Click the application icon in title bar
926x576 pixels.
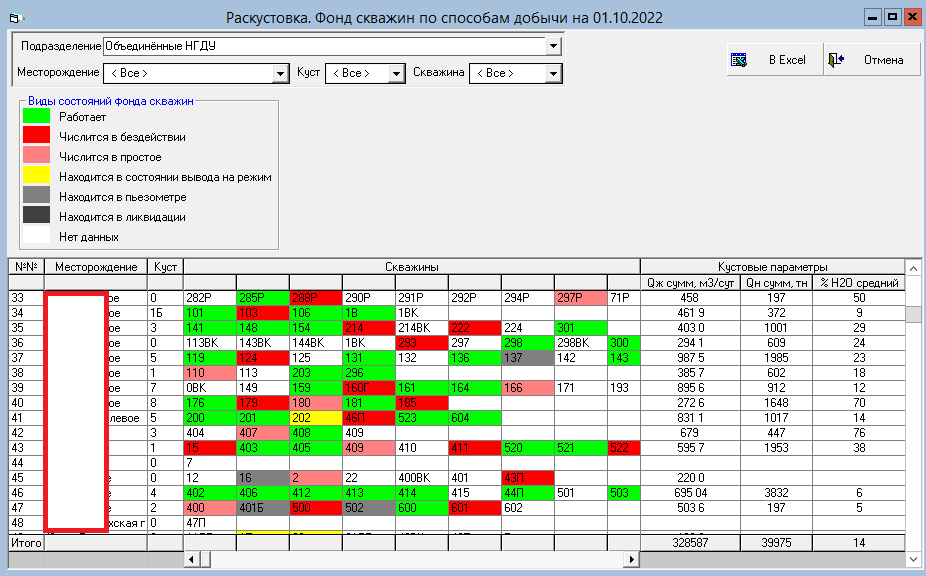tap(17, 18)
